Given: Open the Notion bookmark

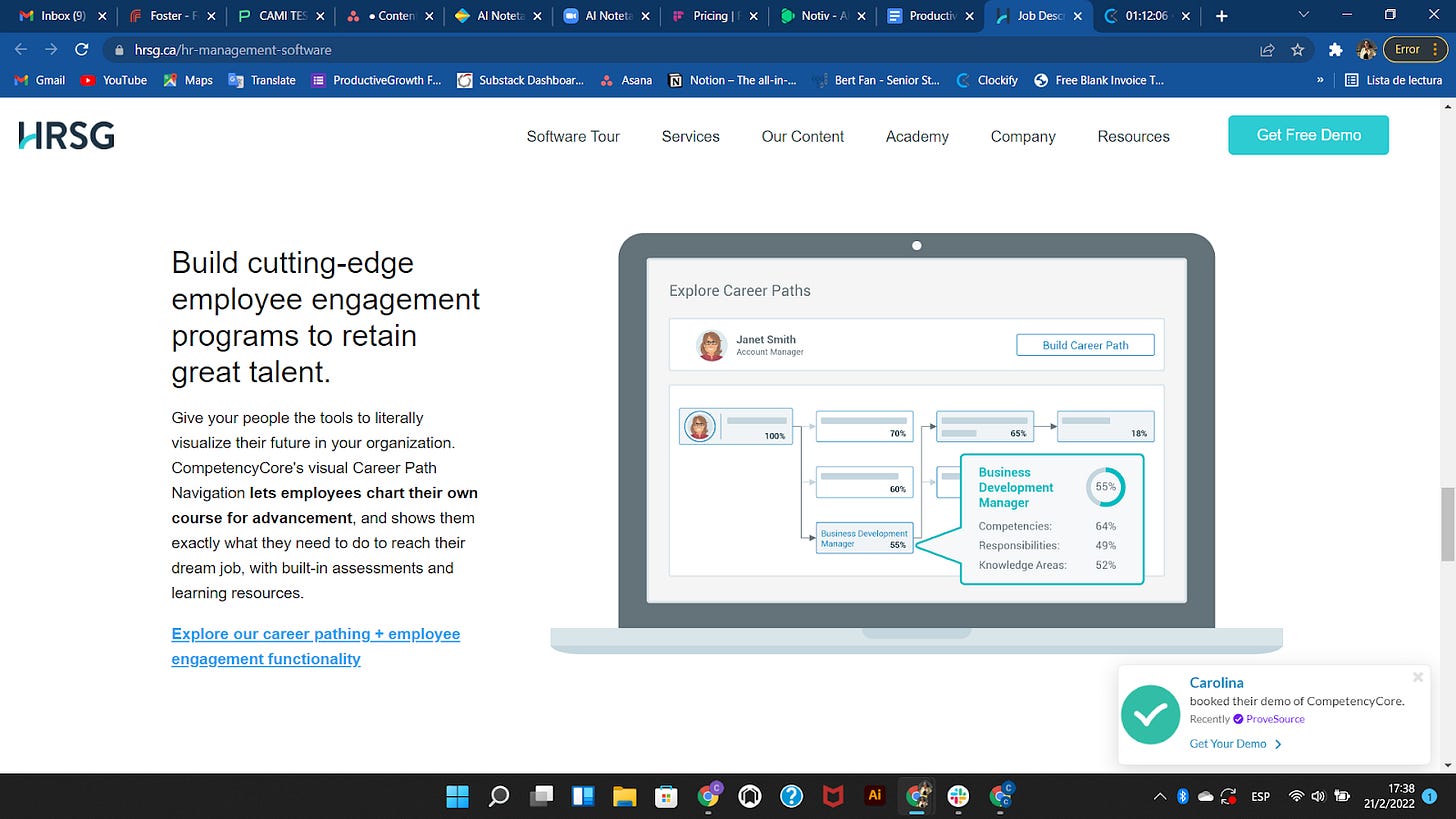Looking at the screenshot, I should click(x=731, y=80).
